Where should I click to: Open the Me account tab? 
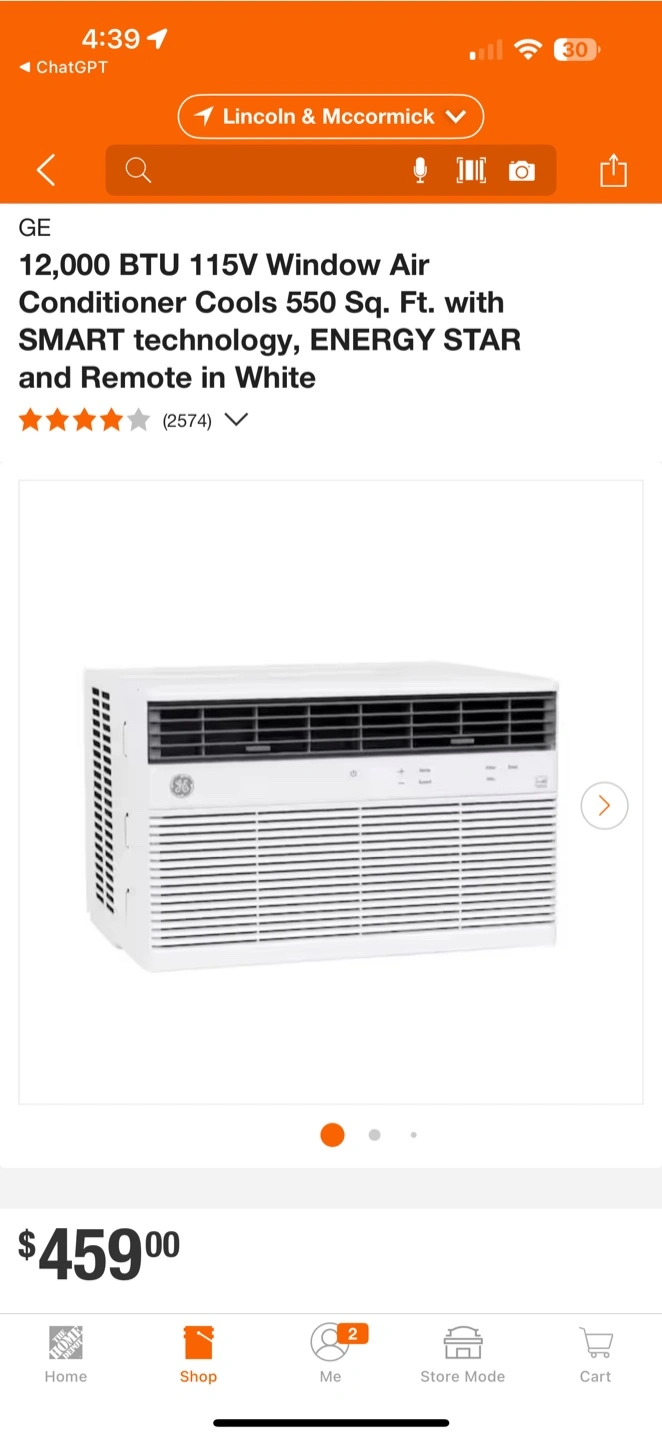click(x=331, y=1355)
